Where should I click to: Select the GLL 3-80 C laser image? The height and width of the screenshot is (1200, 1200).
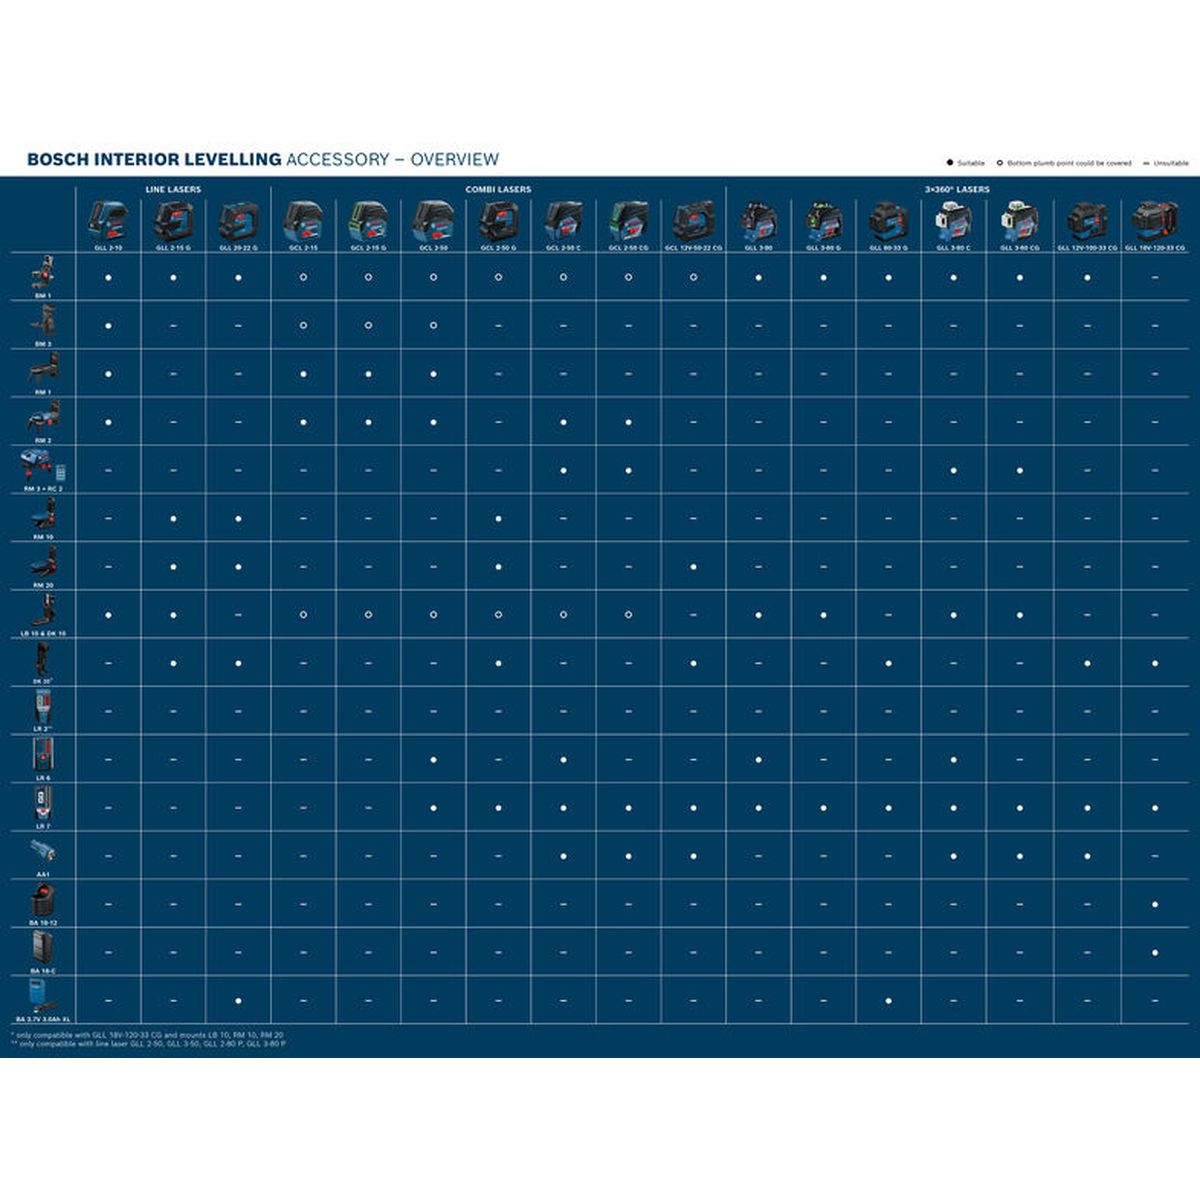[x=953, y=221]
